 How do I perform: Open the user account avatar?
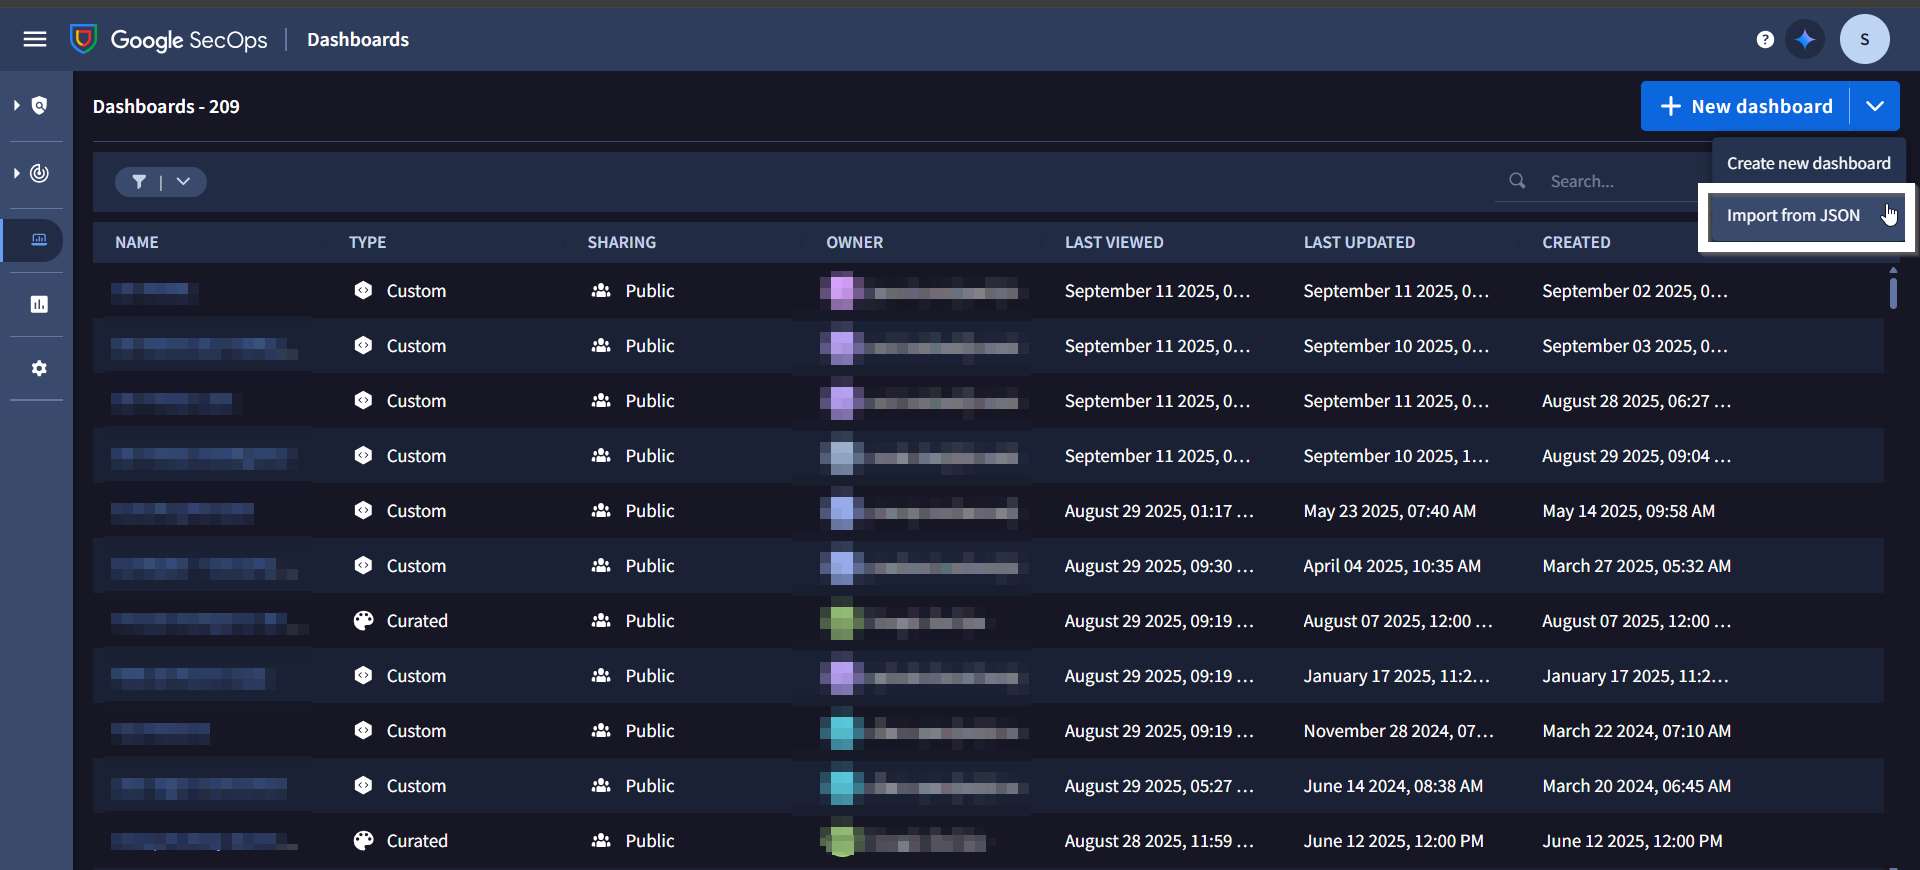(1864, 39)
